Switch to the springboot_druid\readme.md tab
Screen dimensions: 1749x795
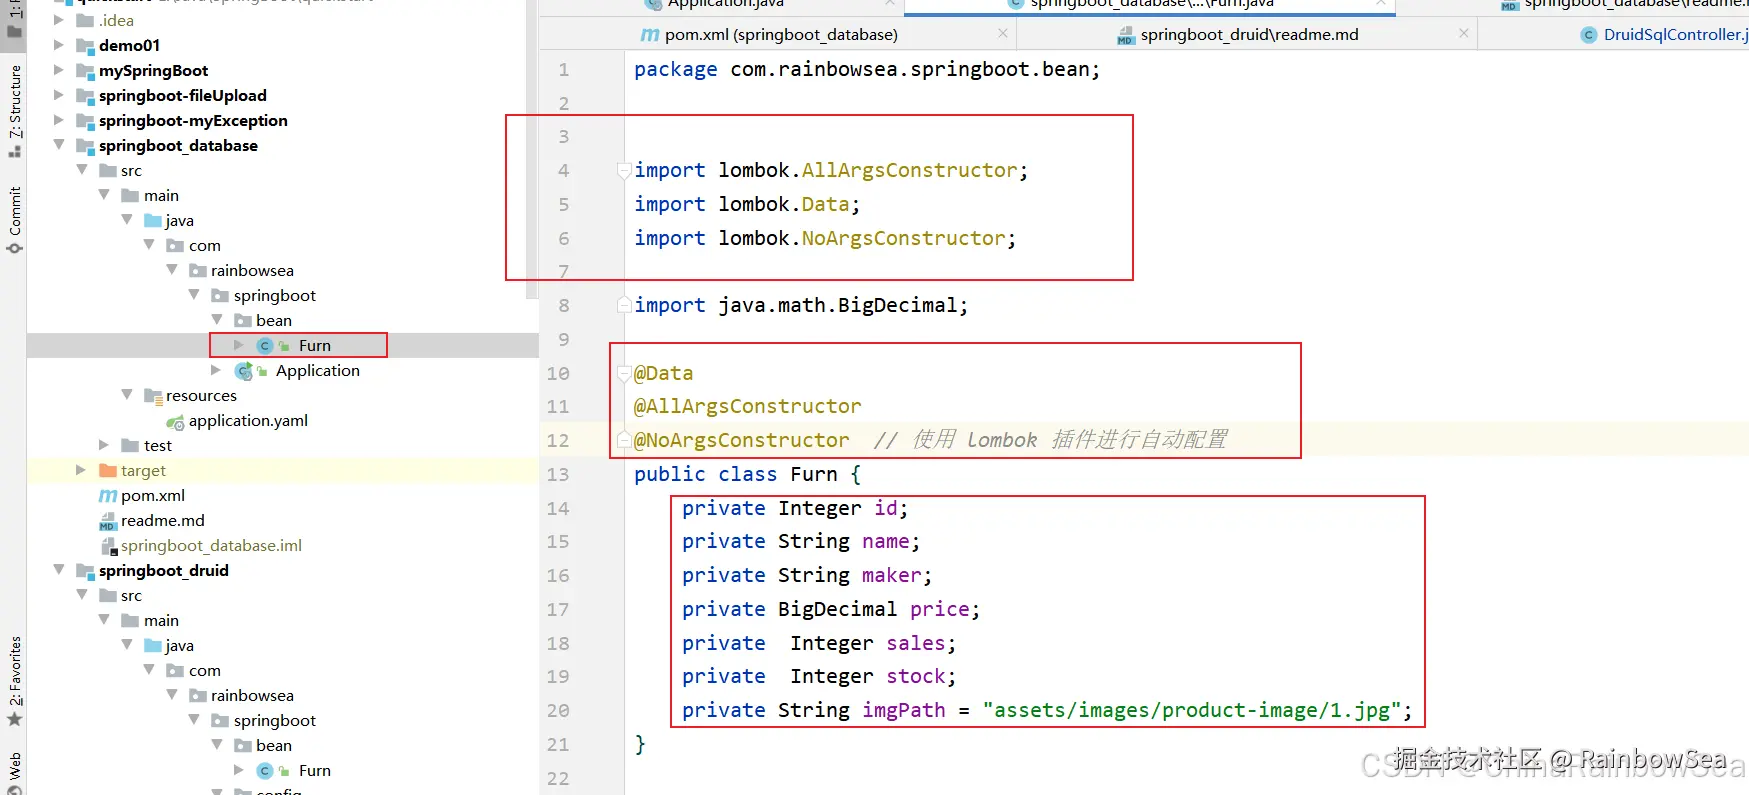point(1249,35)
